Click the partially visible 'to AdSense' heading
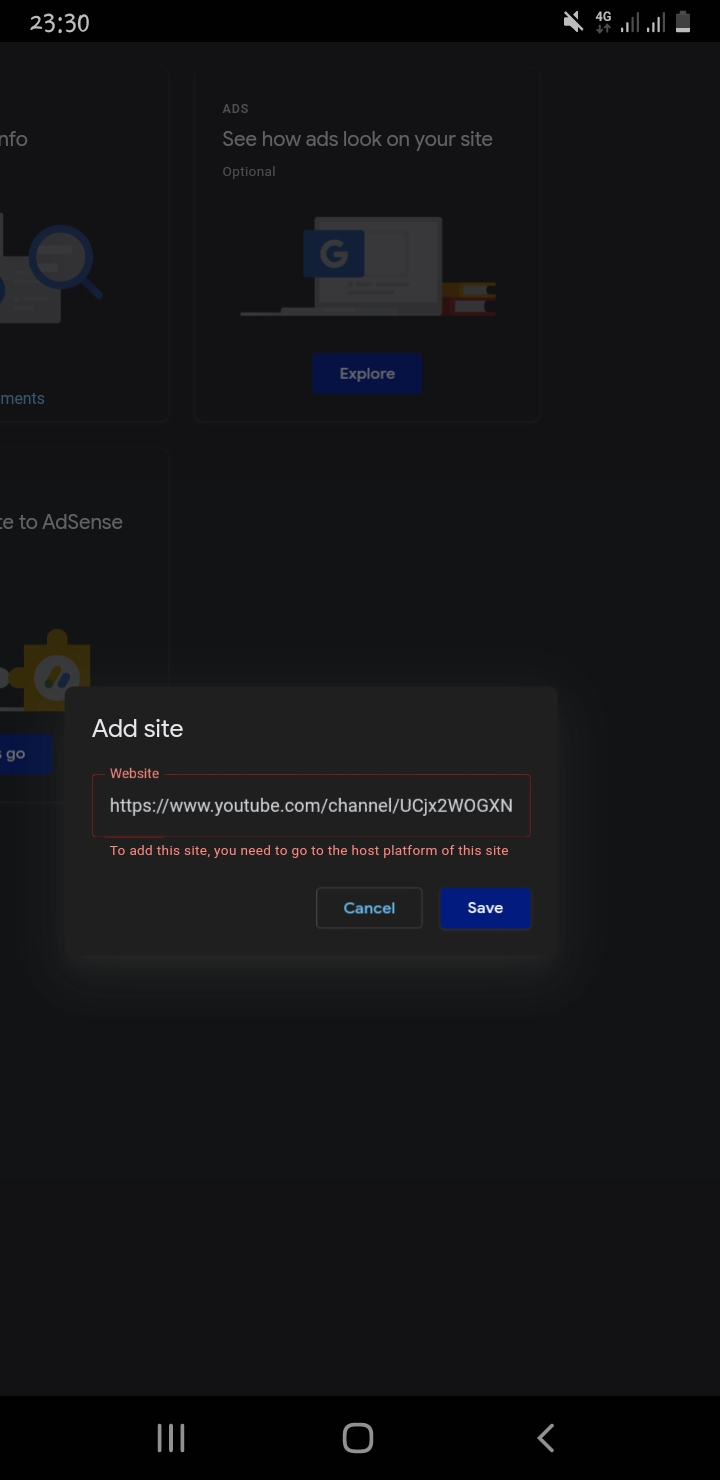The height and width of the screenshot is (1480, 720). 61,522
